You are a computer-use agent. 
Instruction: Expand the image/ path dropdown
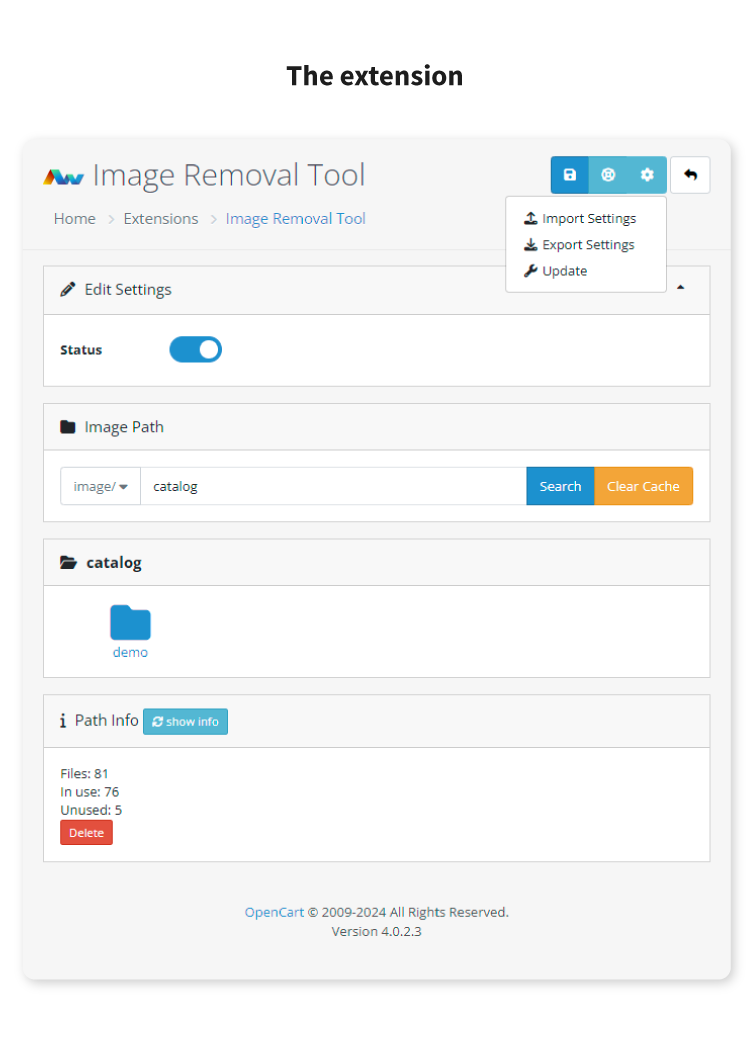tap(101, 487)
